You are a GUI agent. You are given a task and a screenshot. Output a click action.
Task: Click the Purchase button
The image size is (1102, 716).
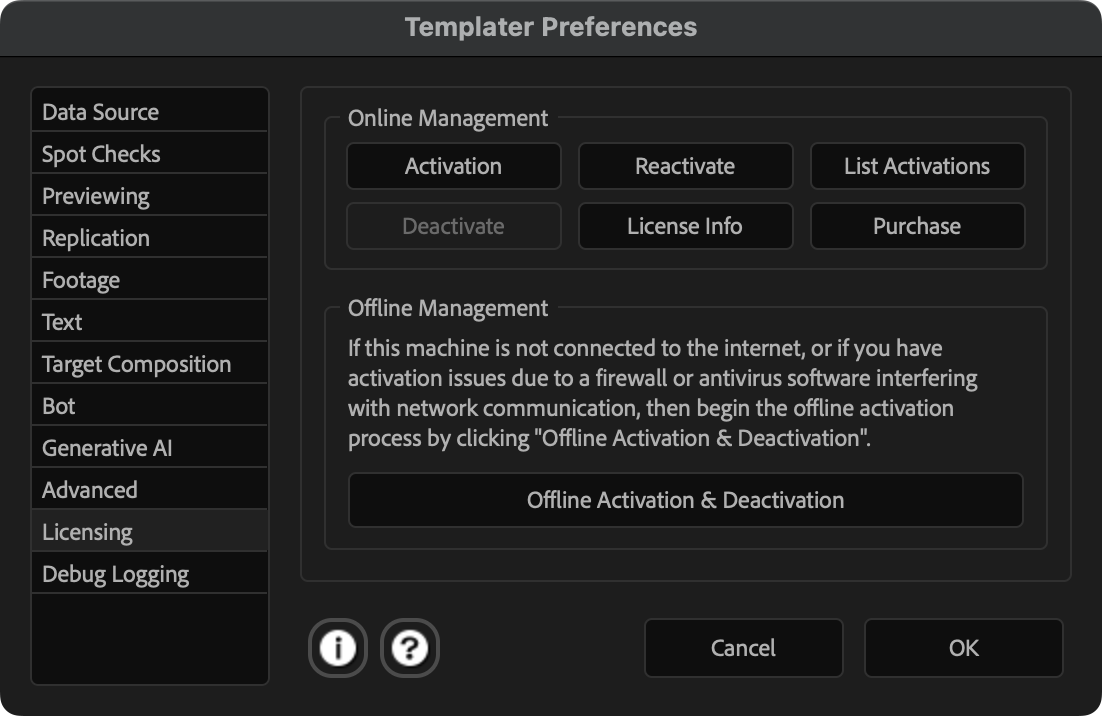(917, 226)
